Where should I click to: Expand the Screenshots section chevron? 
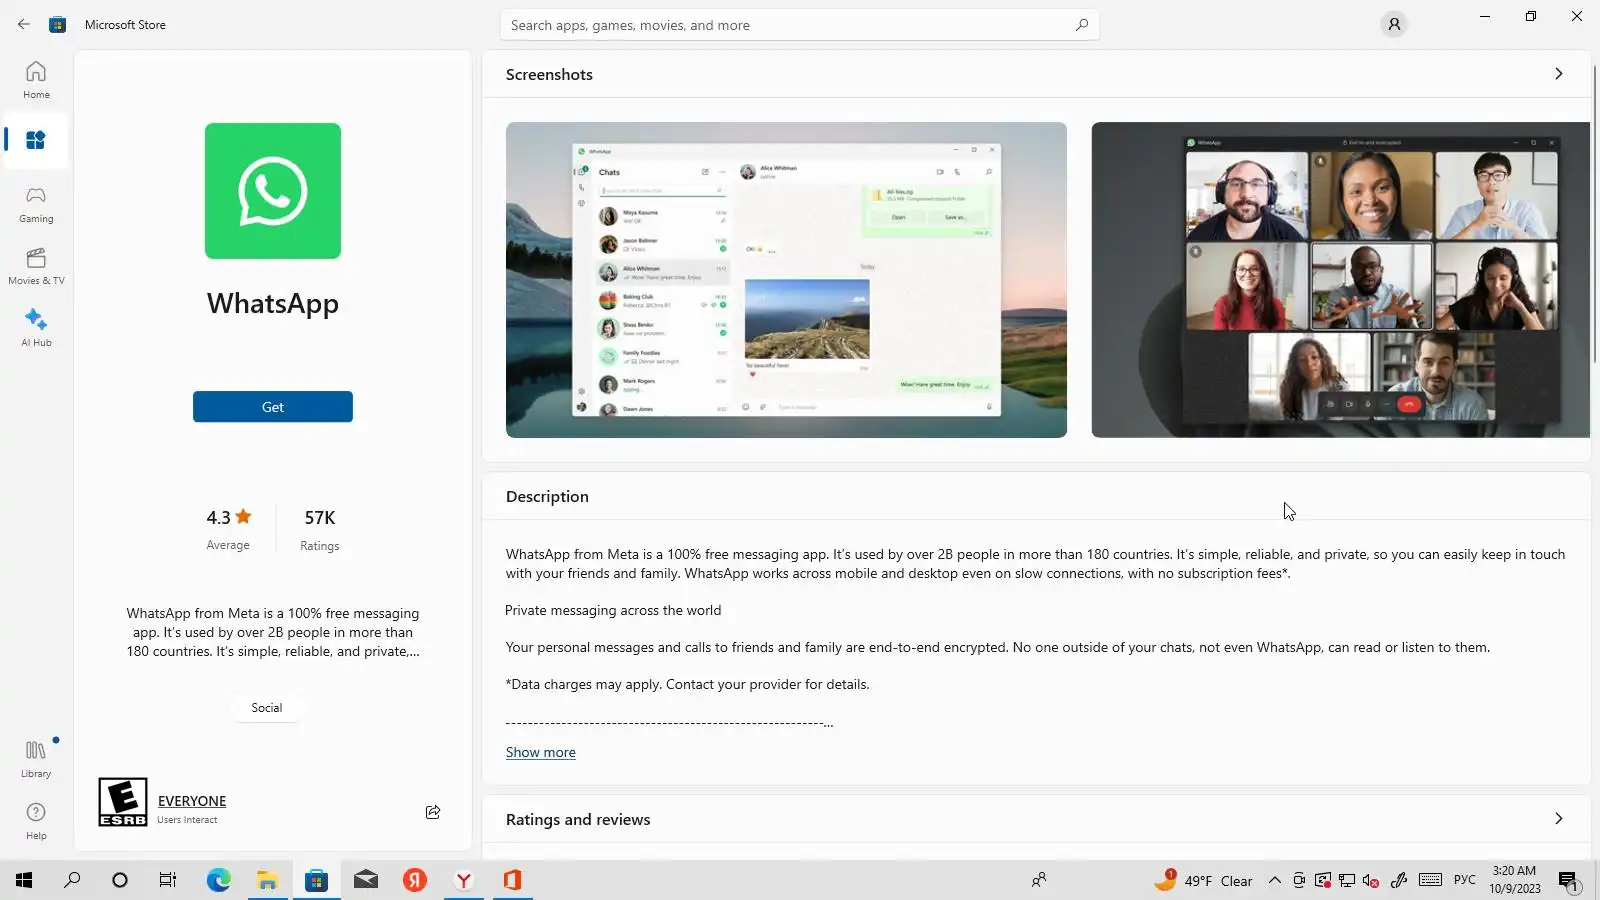pyautogui.click(x=1558, y=74)
